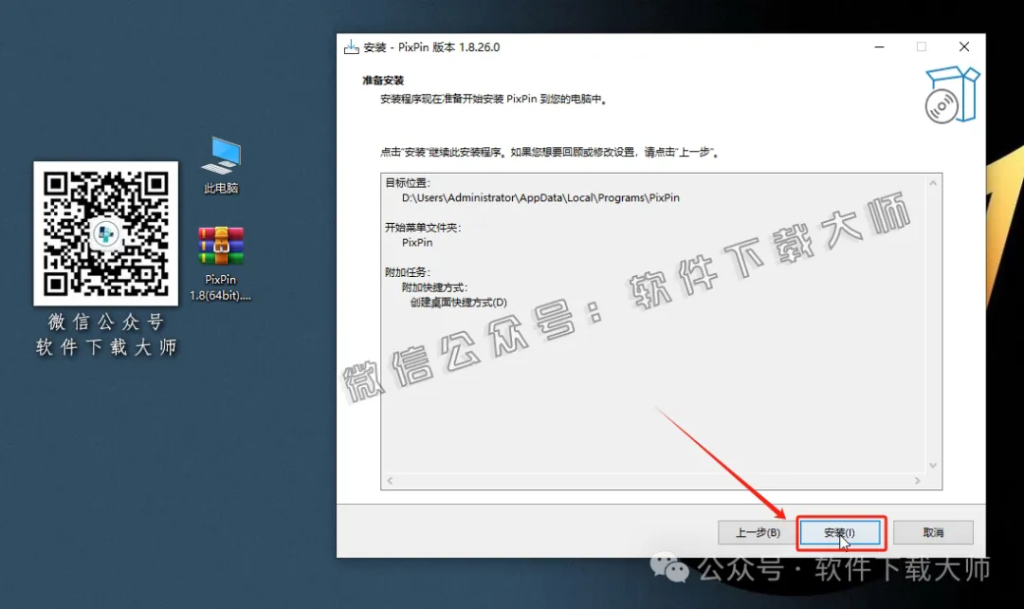The height and width of the screenshot is (609, 1024).
Task: Click the open-box graphic in the wizard header
Action: coord(952,93)
